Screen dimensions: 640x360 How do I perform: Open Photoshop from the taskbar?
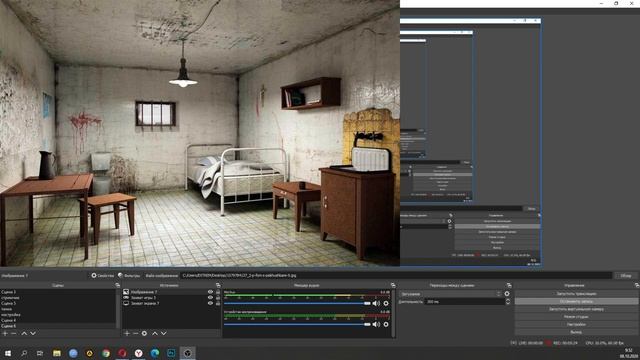click(171, 353)
